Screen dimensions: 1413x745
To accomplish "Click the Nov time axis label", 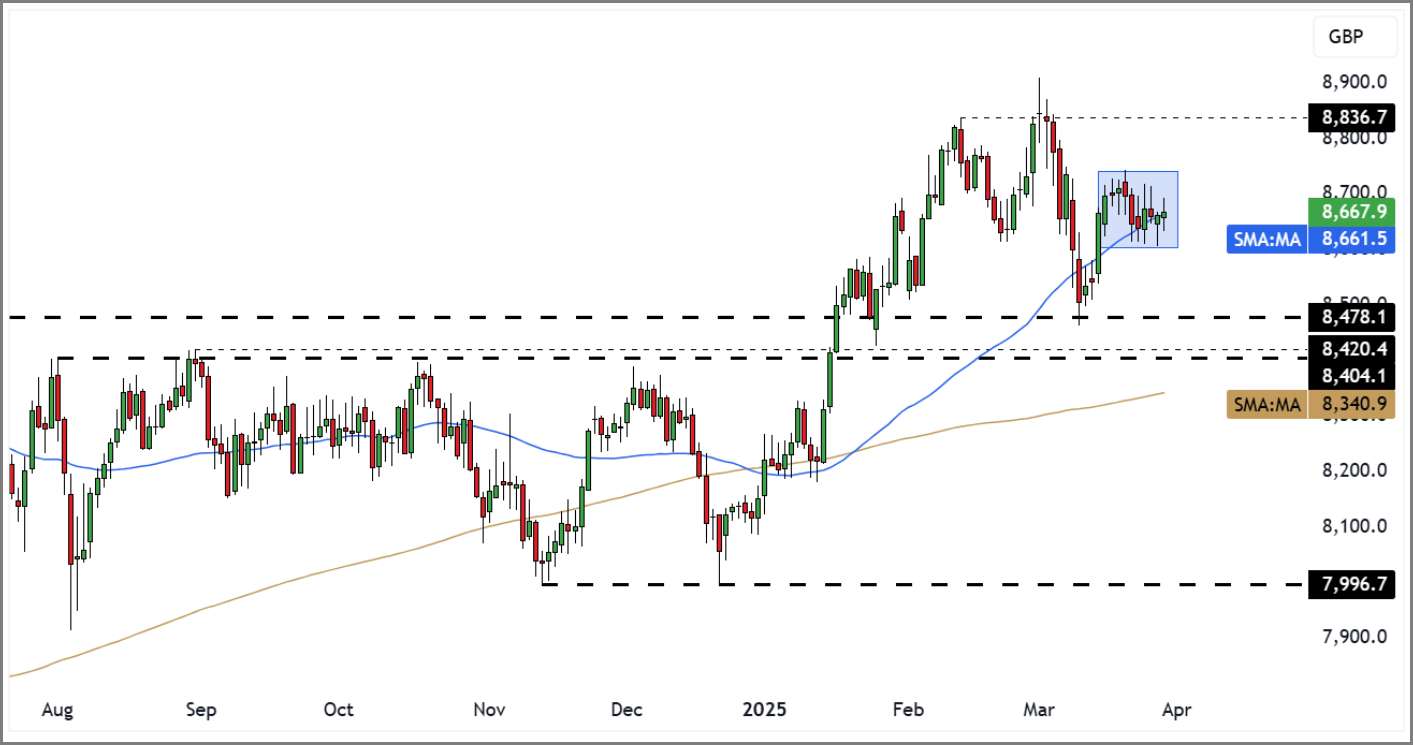I will point(490,710).
